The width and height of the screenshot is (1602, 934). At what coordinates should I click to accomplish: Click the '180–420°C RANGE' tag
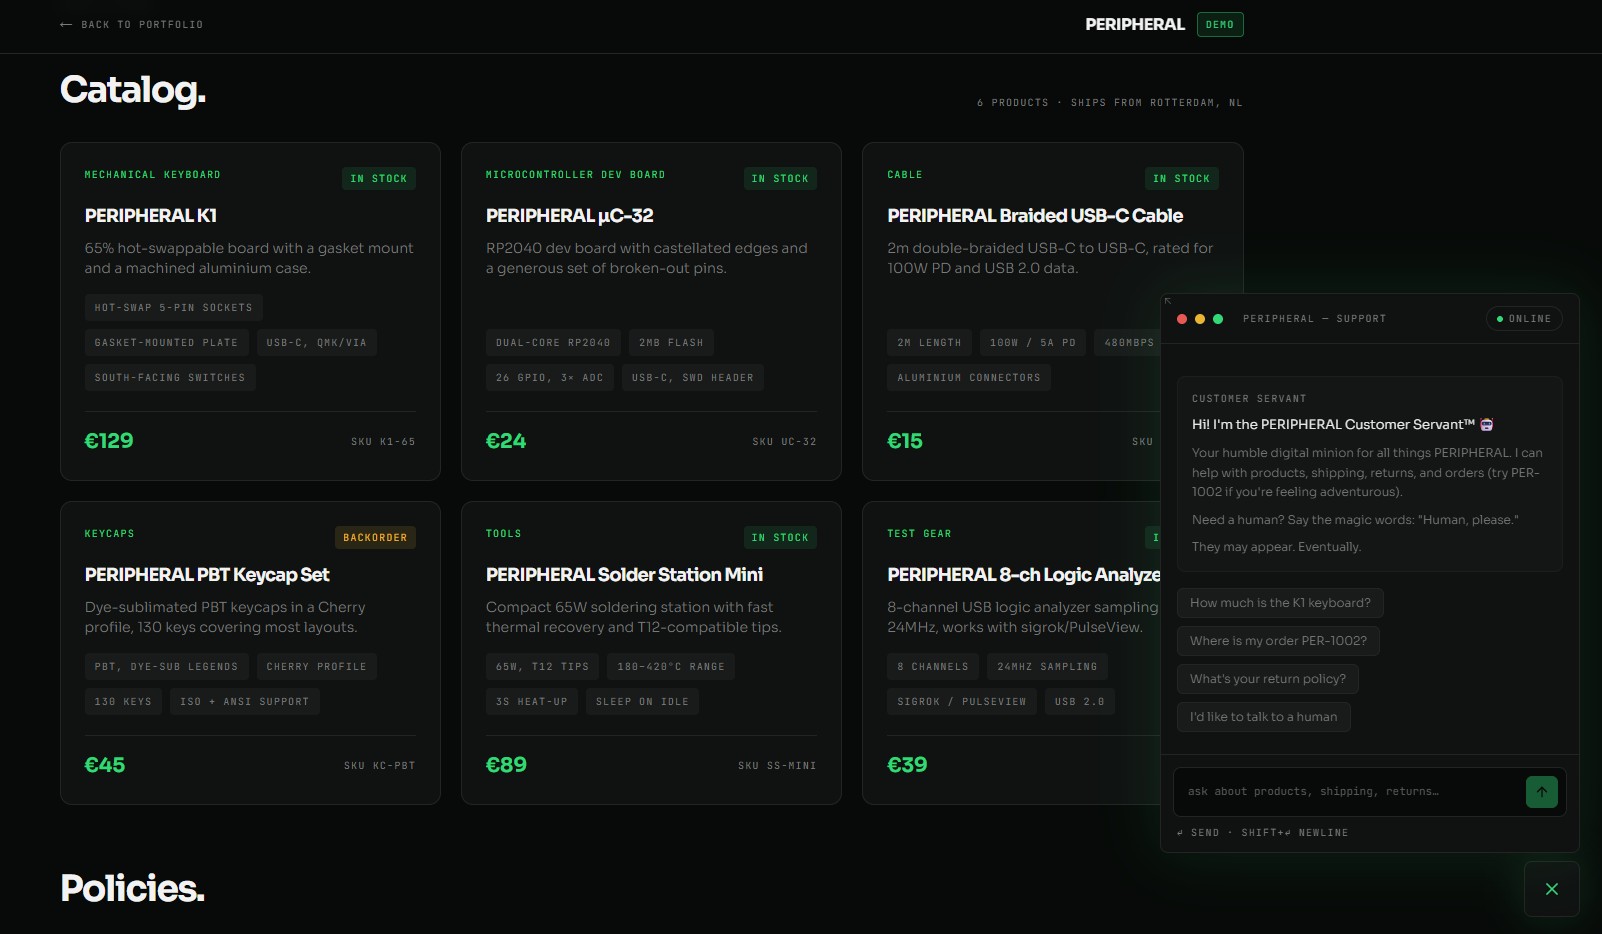click(x=670, y=667)
